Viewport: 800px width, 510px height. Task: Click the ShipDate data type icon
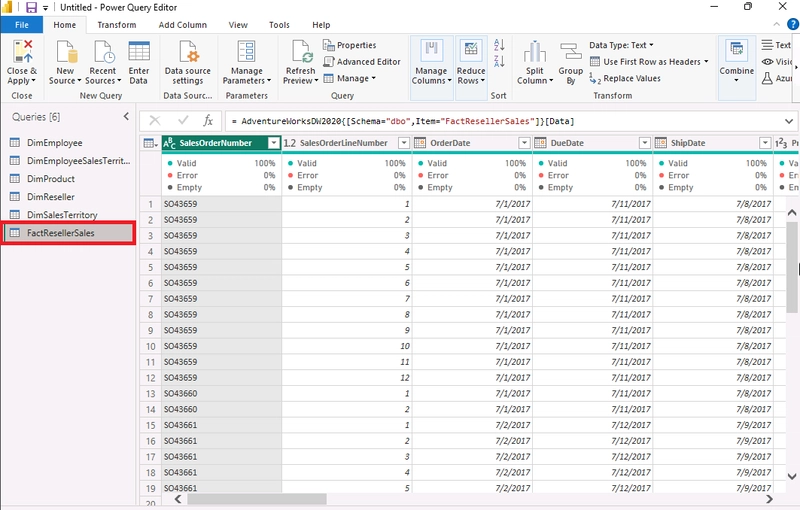(x=661, y=143)
